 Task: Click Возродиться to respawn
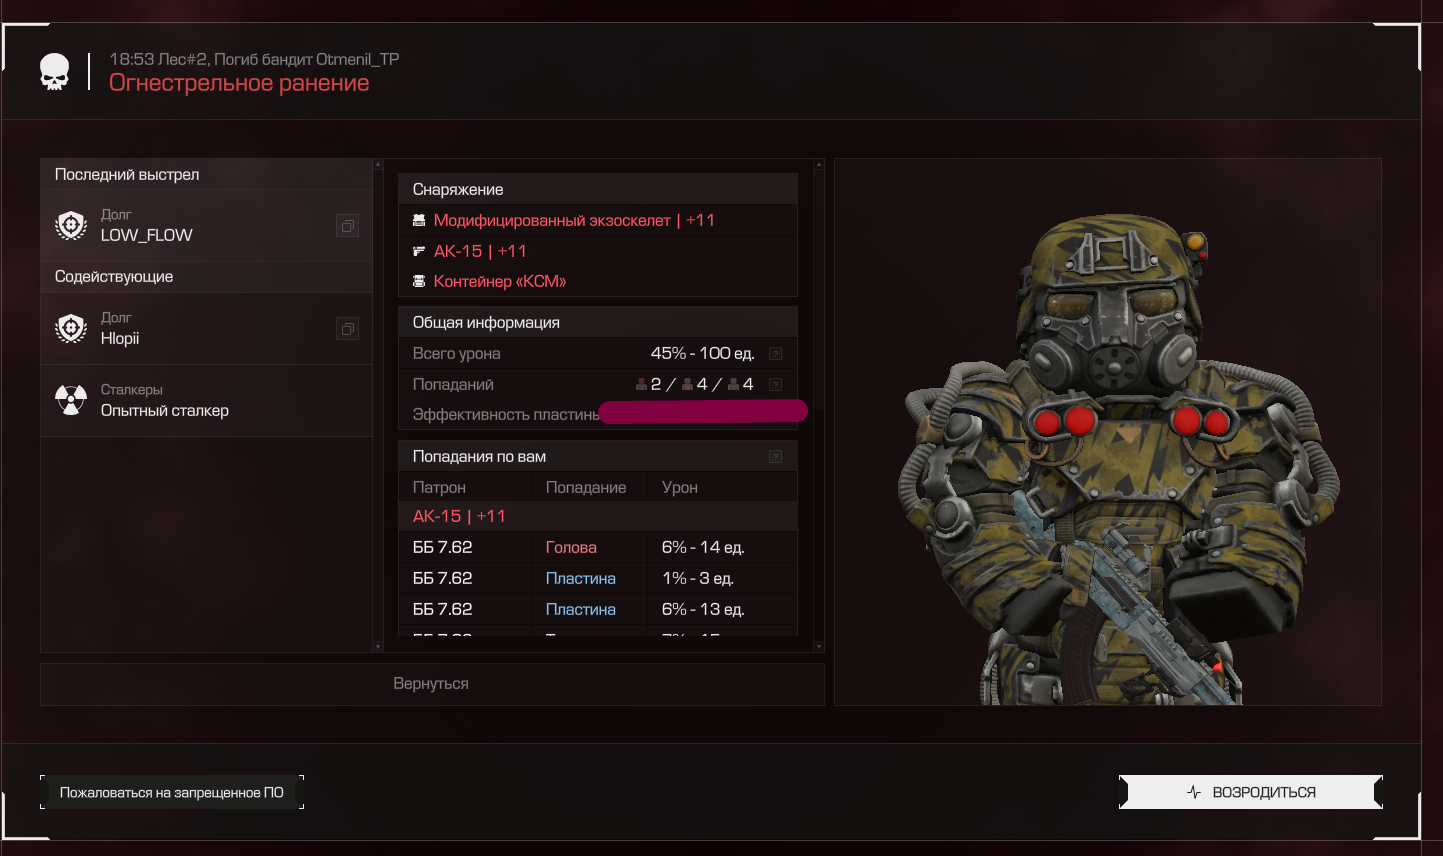pyautogui.click(x=1251, y=792)
